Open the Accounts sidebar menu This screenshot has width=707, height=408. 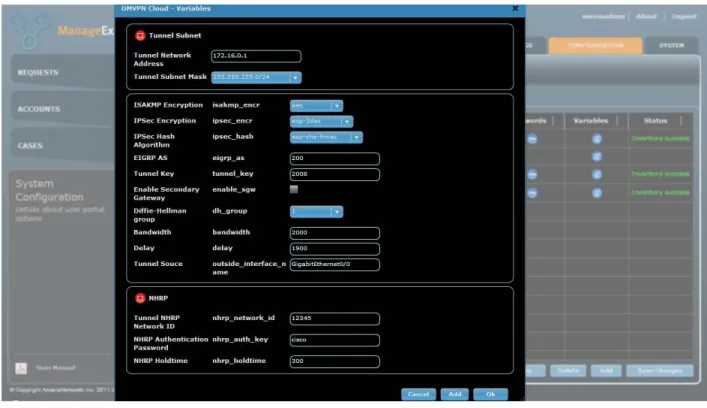click(x=63, y=109)
